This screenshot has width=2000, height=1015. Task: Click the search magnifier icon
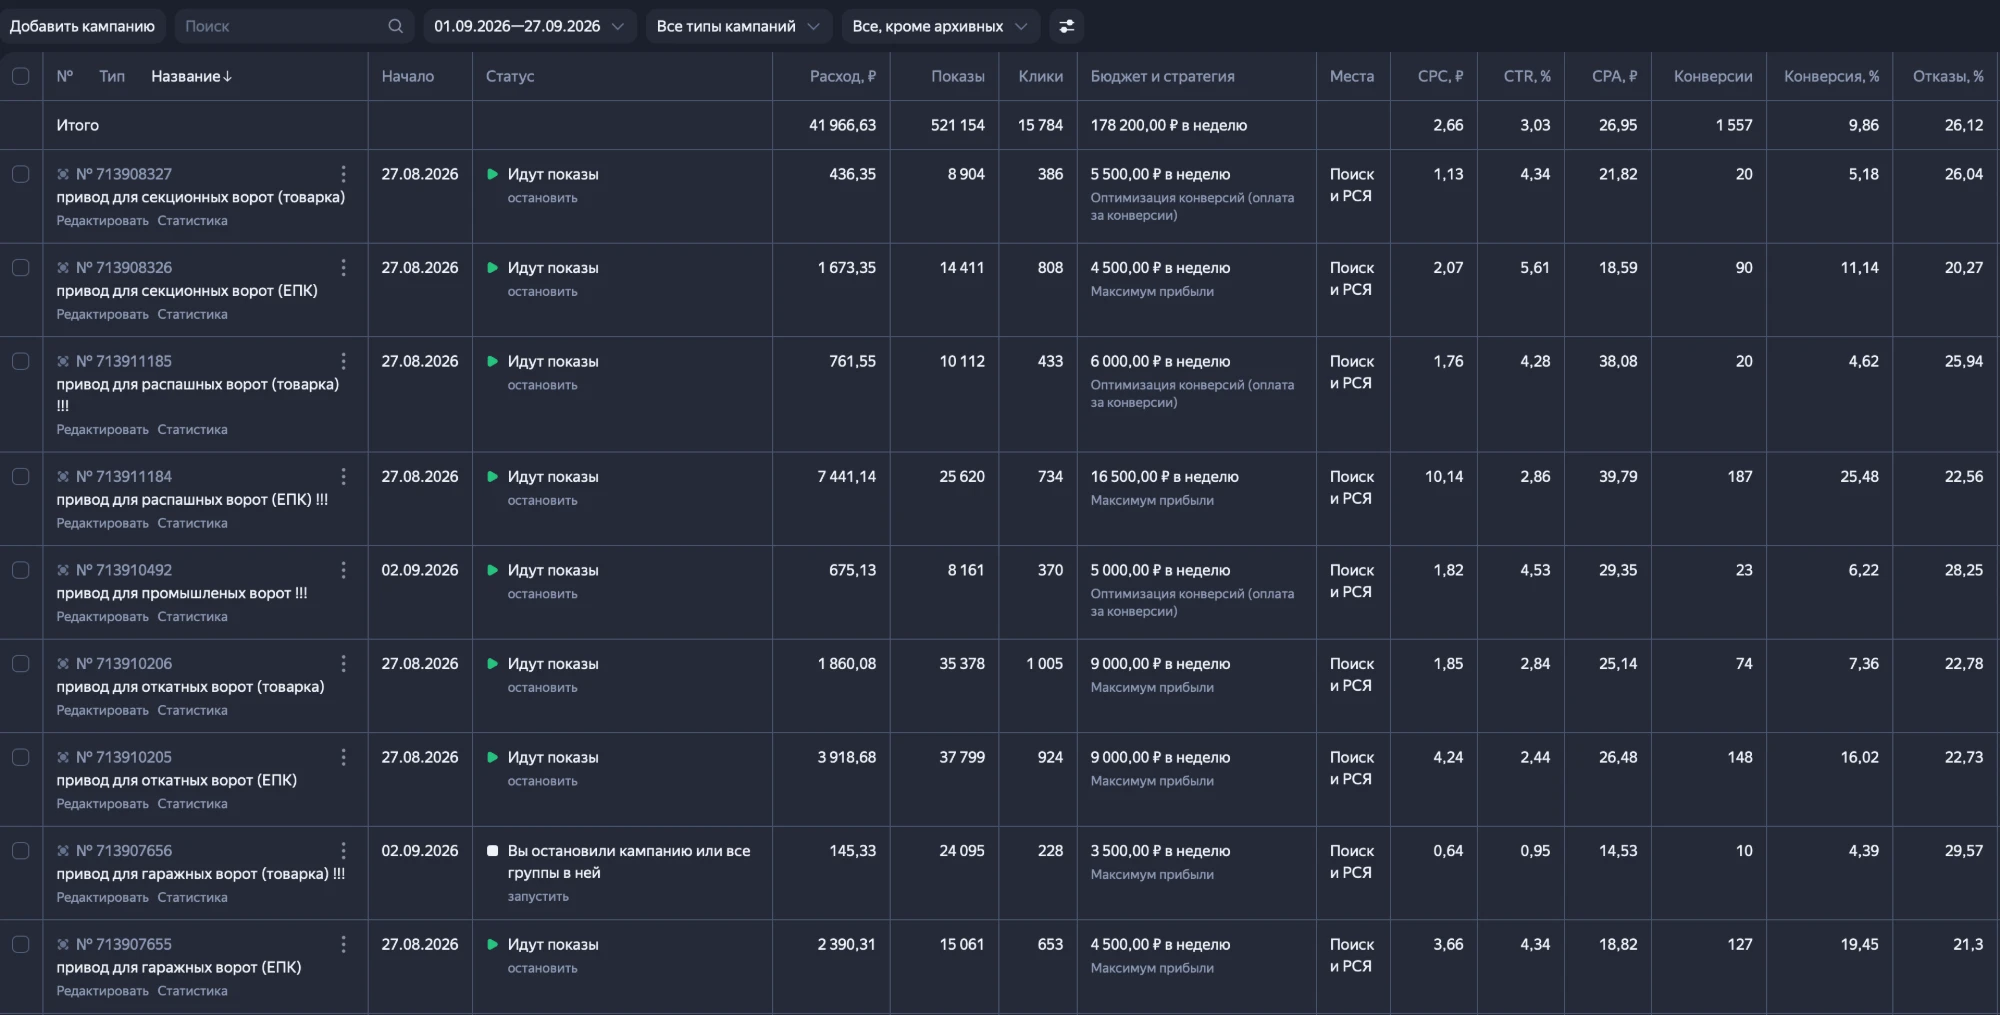395,26
